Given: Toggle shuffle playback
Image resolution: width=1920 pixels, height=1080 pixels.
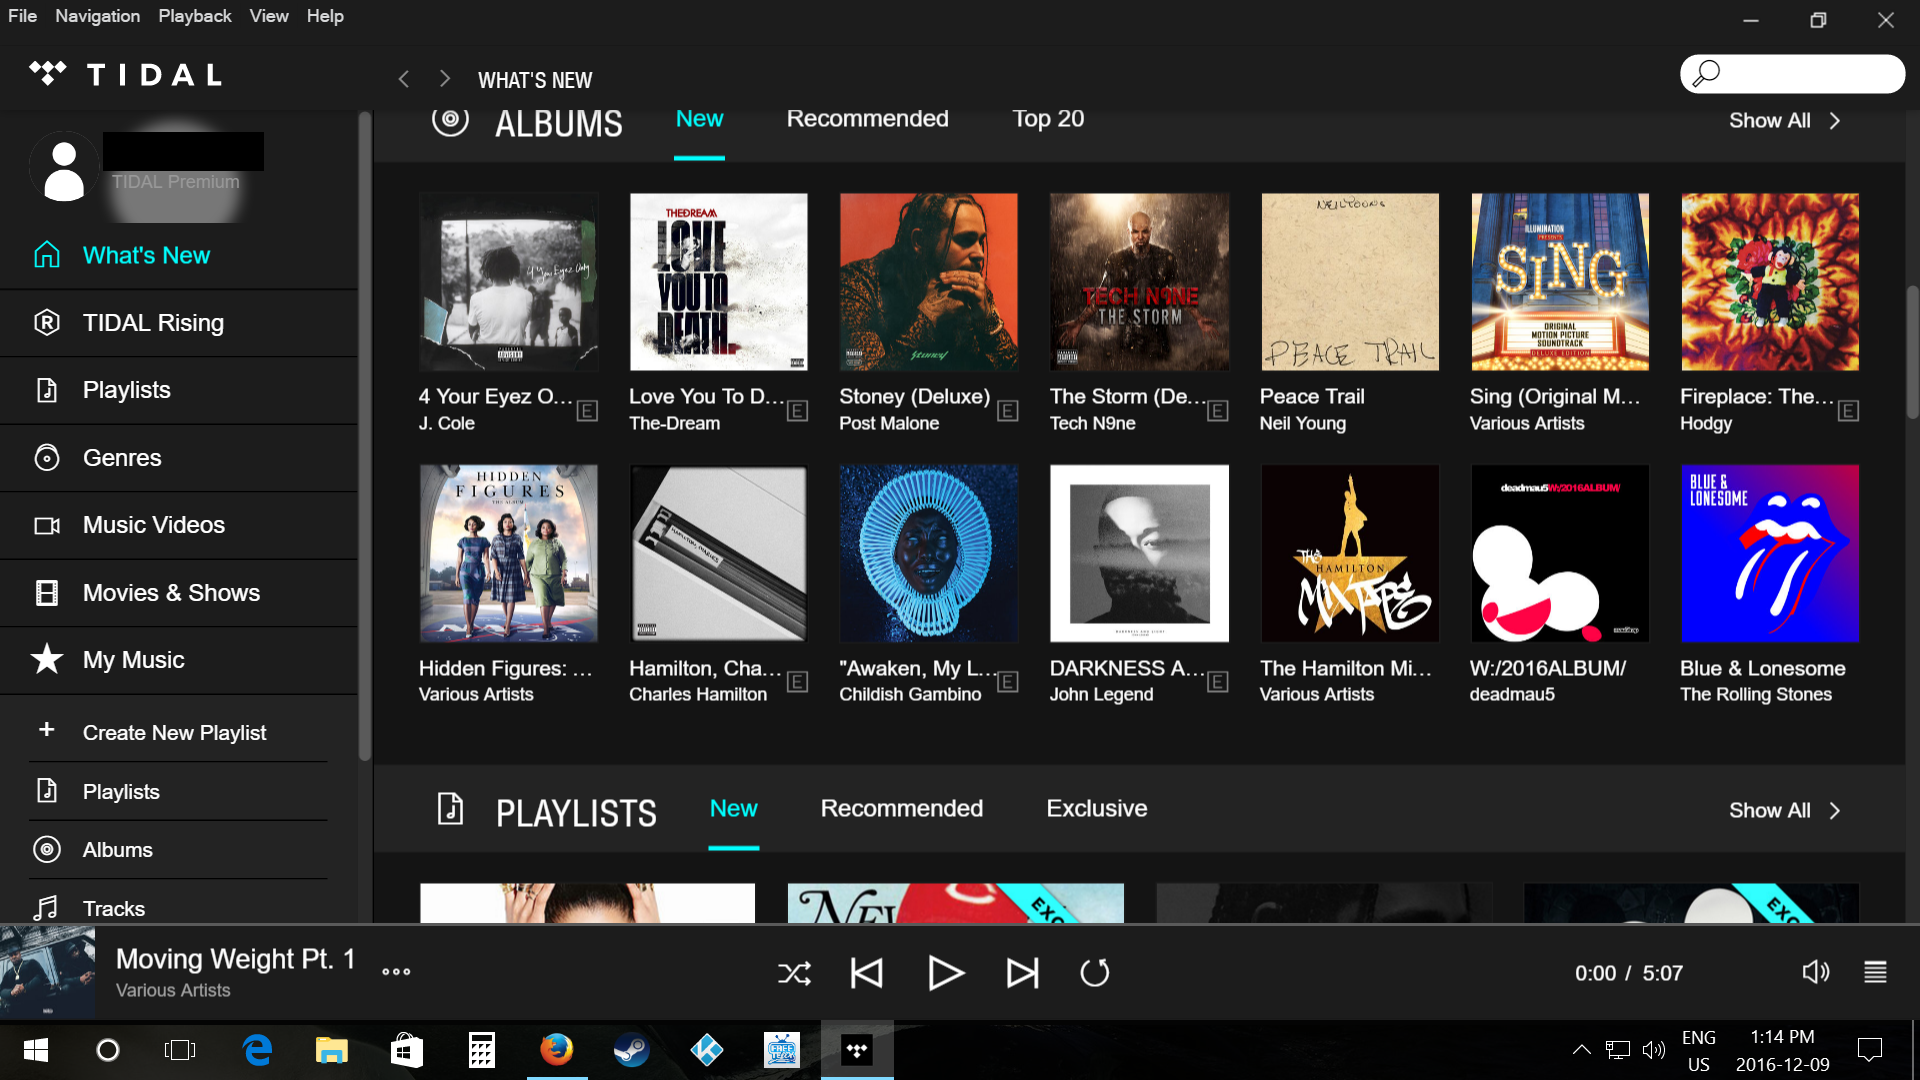Looking at the screenshot, I should tap(795, 973).
